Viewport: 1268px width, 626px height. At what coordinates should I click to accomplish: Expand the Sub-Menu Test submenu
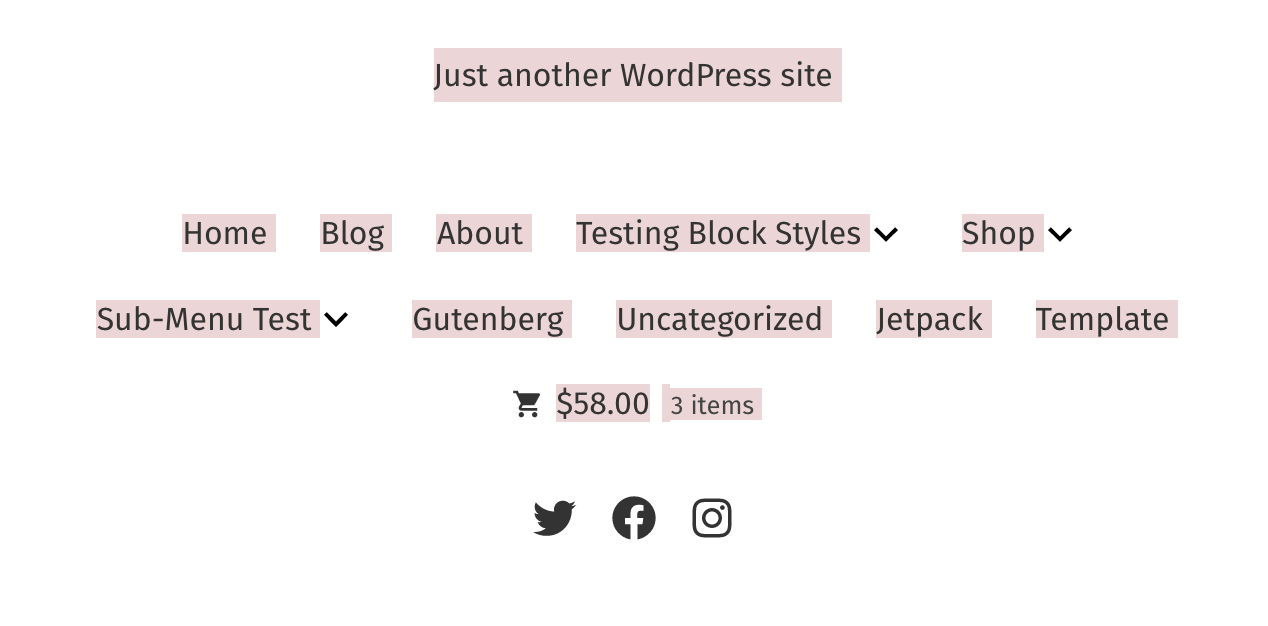[x=336, y=319]
